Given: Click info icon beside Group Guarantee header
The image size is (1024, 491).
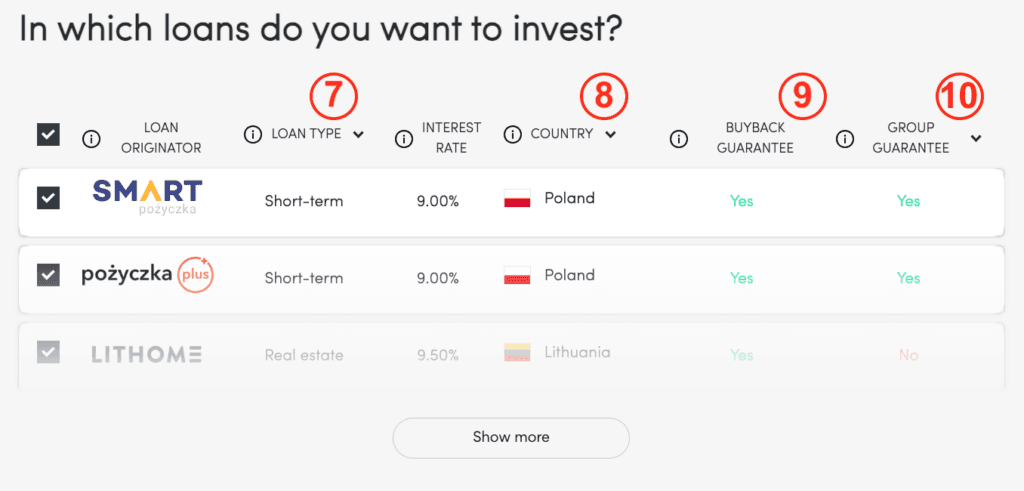Looking at the screenshot, I should [845, 138].
